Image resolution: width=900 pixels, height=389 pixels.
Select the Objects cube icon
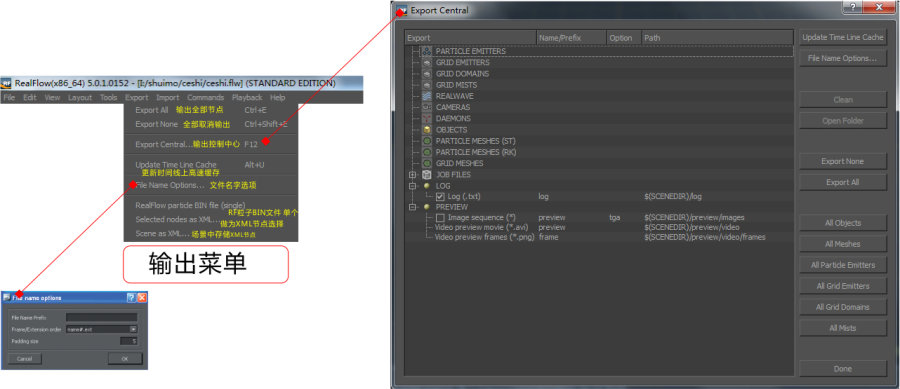[426, 130]
